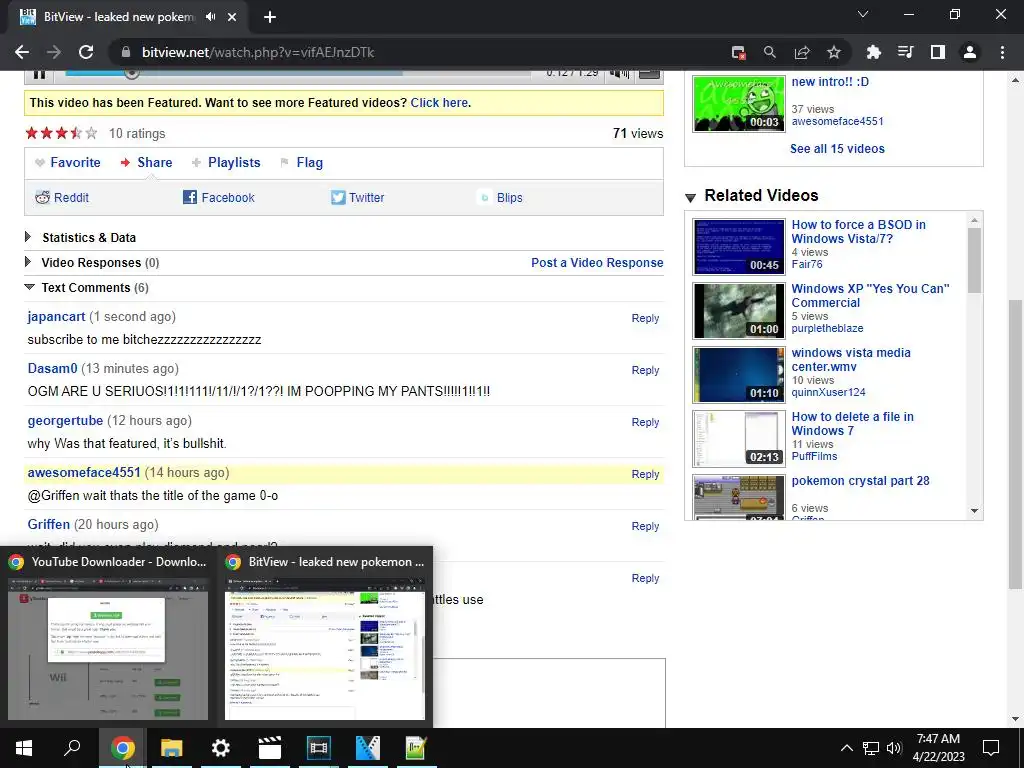Open japancart's profile

pos(56,317)
